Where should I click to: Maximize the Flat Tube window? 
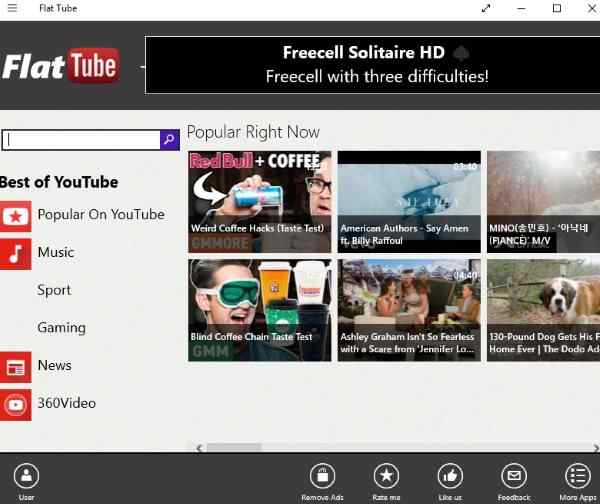coord(557,8)
